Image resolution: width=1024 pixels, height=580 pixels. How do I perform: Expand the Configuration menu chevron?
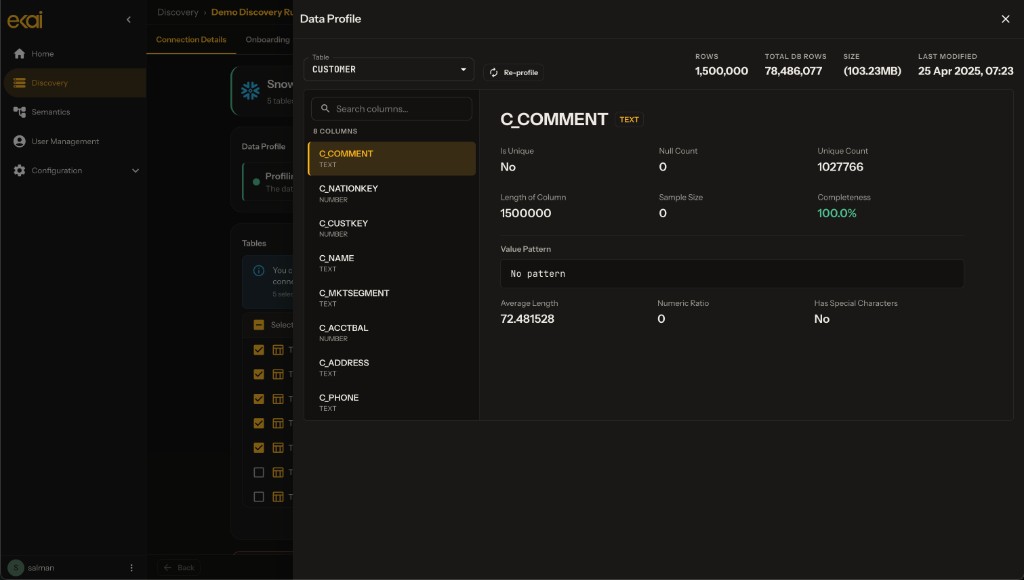coord(135,170)
